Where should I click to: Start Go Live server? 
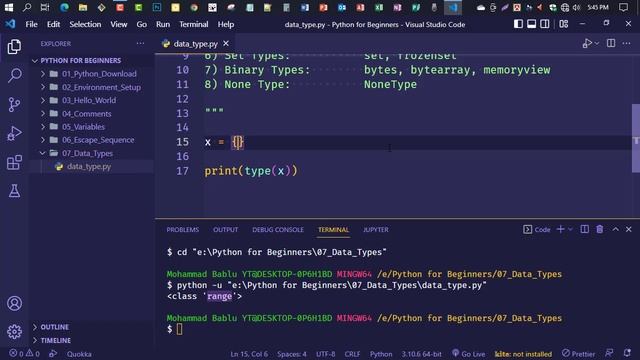coord(469,354)
